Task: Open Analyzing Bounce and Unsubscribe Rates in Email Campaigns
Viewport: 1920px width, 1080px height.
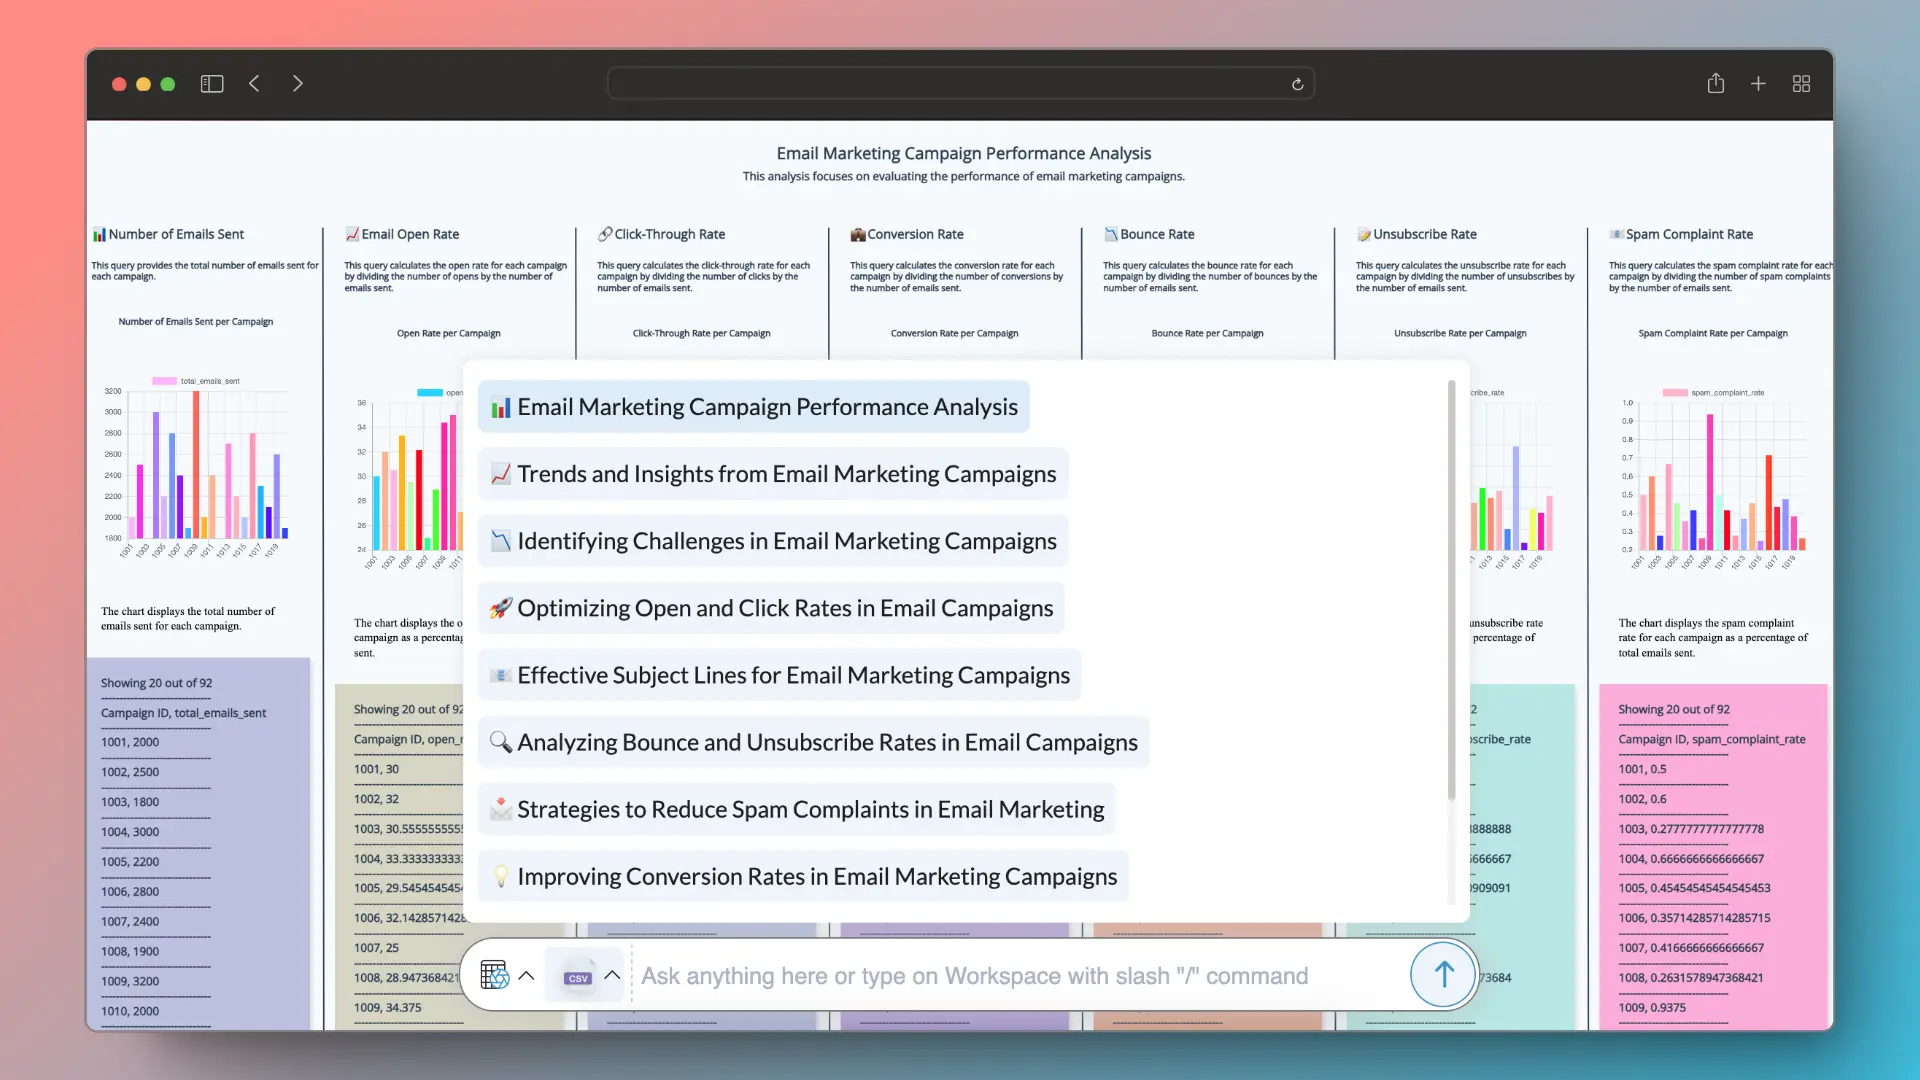Action: coord(813,742)
